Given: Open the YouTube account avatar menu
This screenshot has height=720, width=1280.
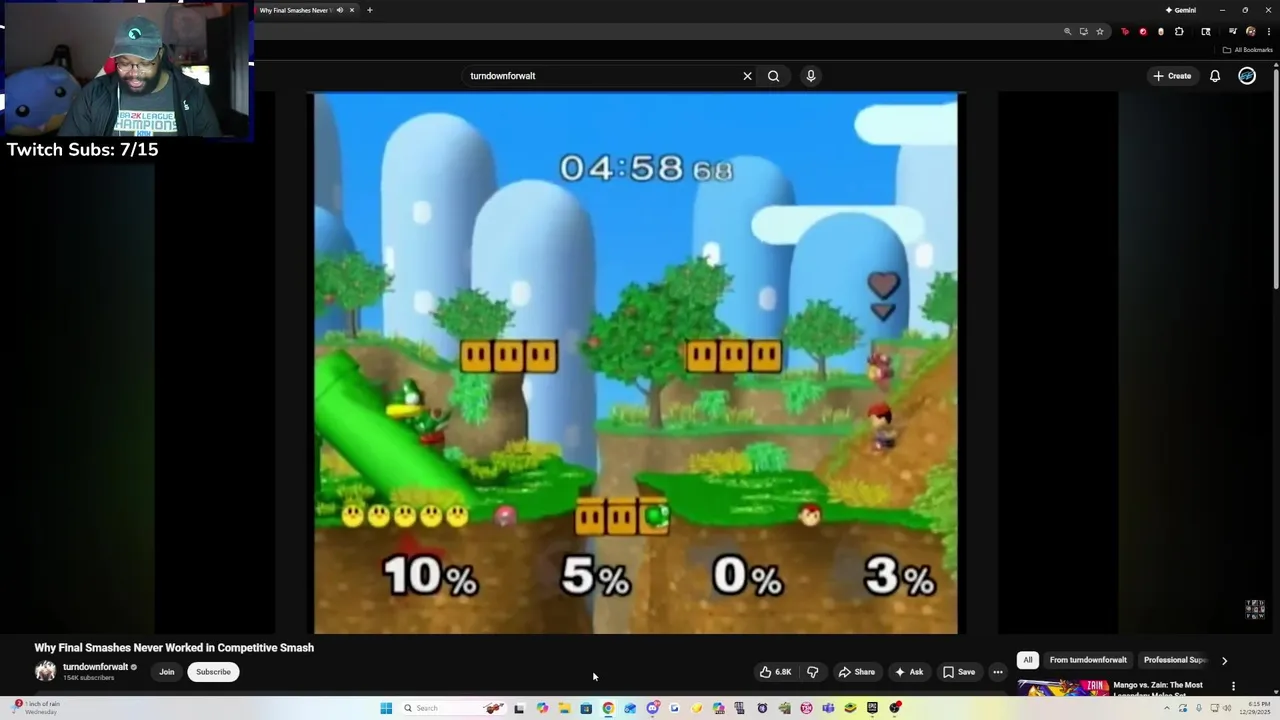Looking at the screenshot, I should pos(1247,76).
